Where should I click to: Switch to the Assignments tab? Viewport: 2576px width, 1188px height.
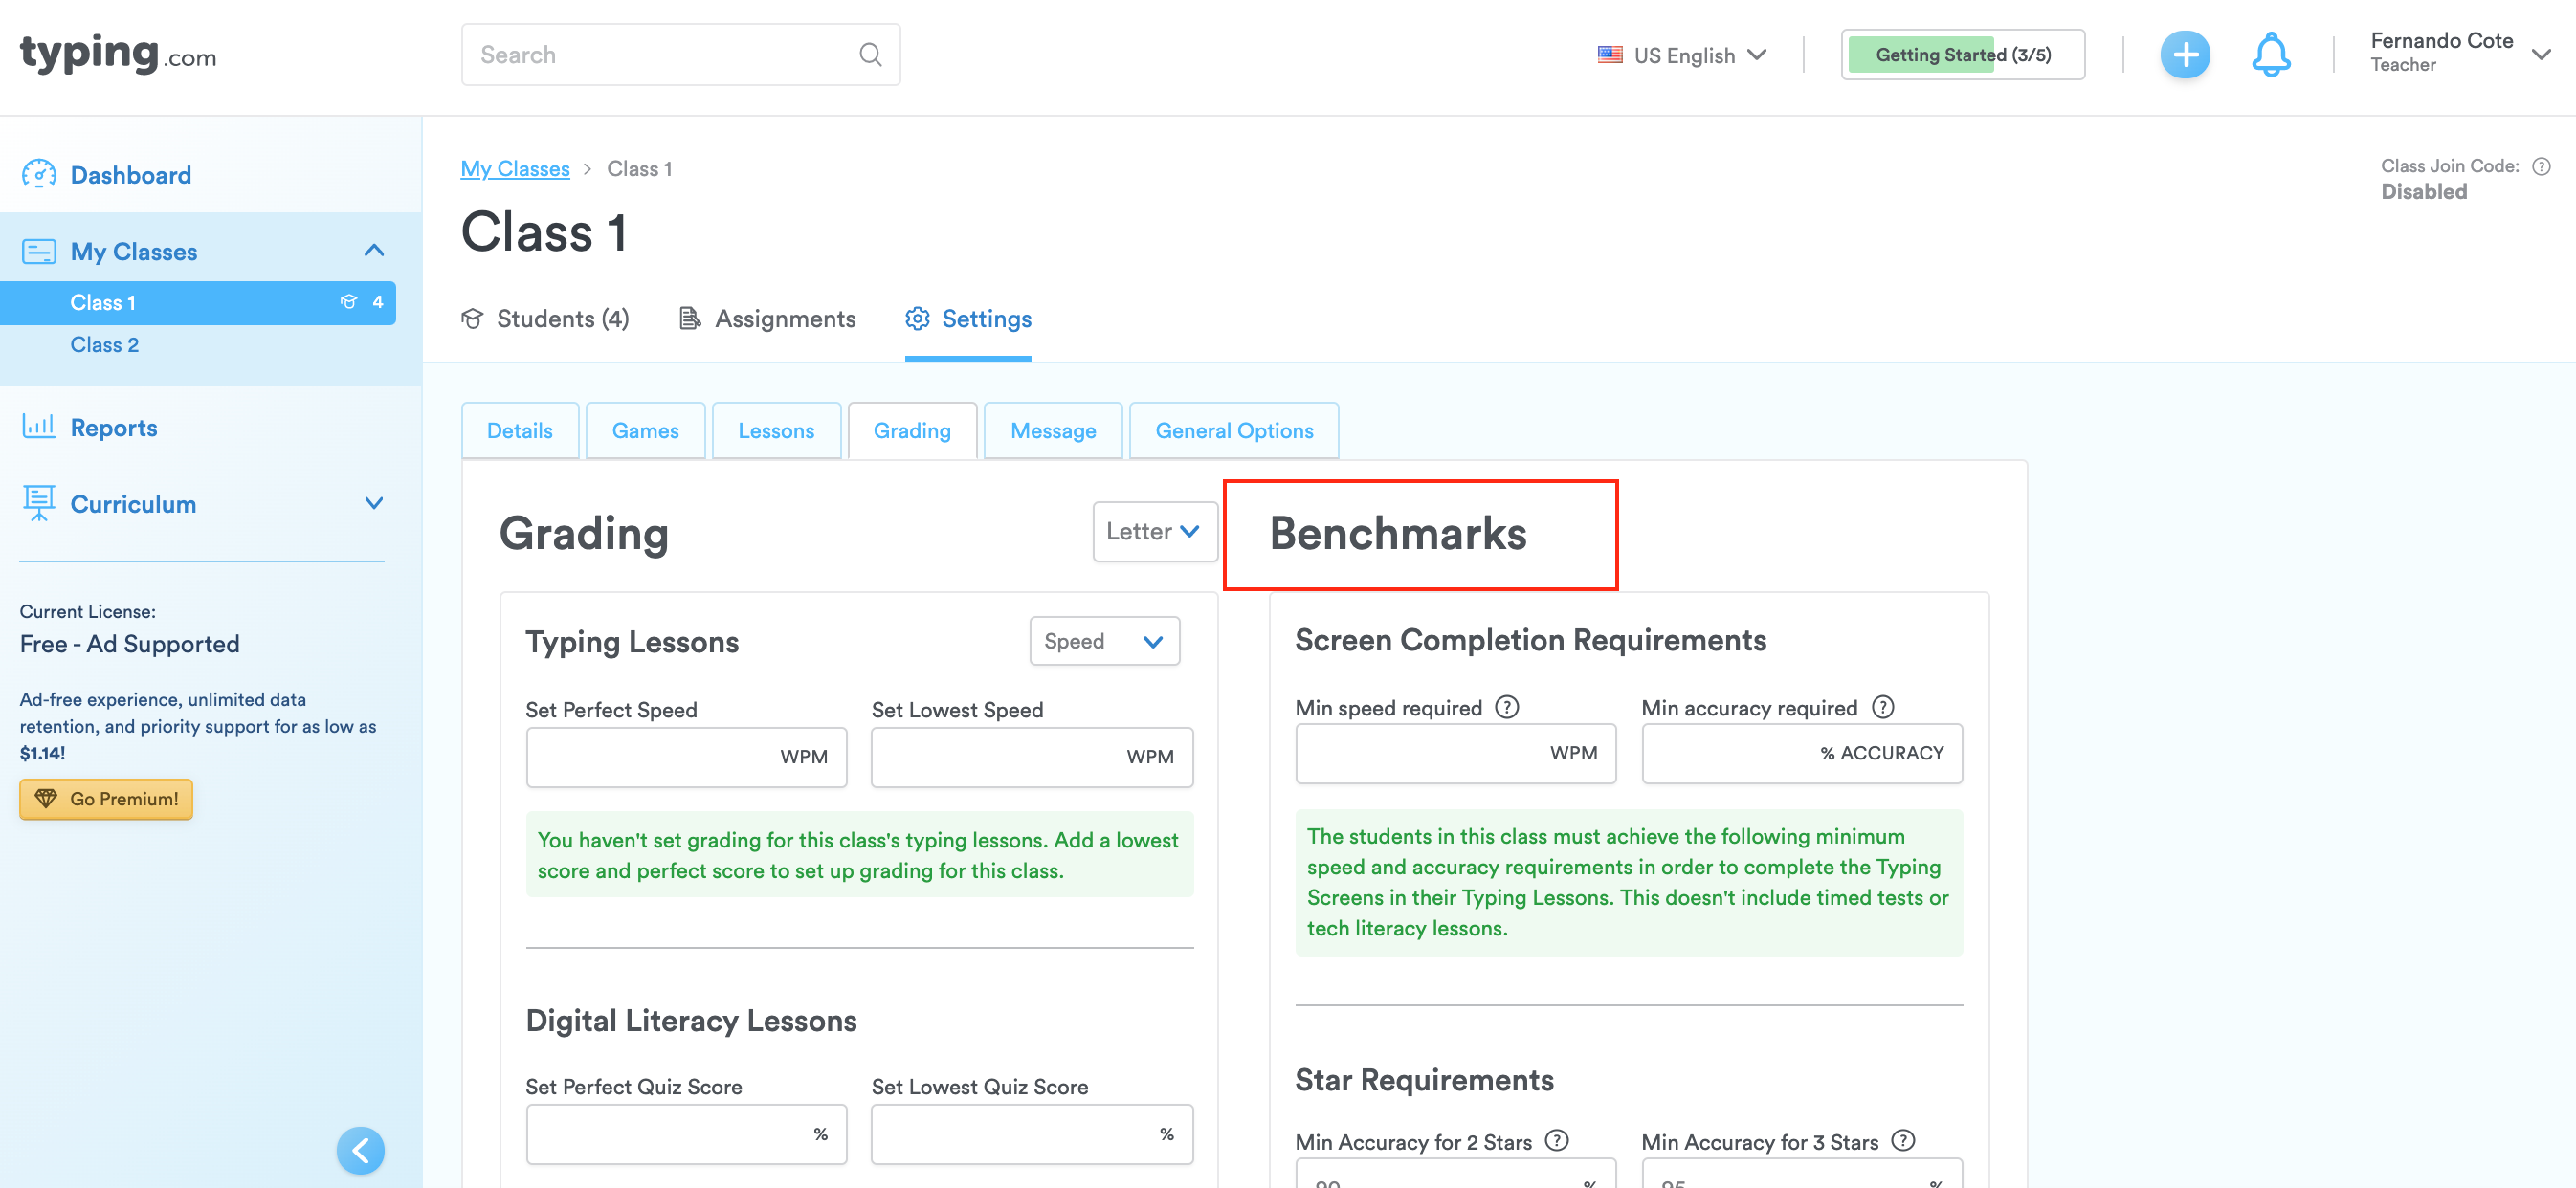coord(784,318)
